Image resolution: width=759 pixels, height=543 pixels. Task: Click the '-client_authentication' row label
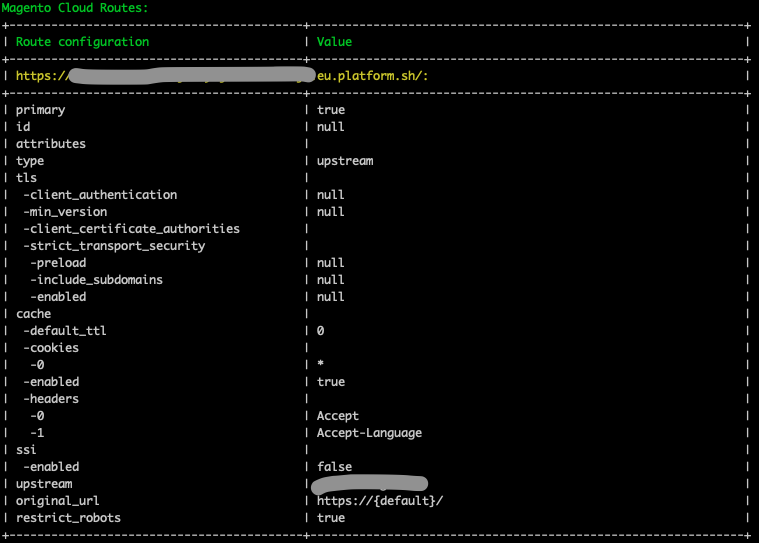tap(100, 195)
